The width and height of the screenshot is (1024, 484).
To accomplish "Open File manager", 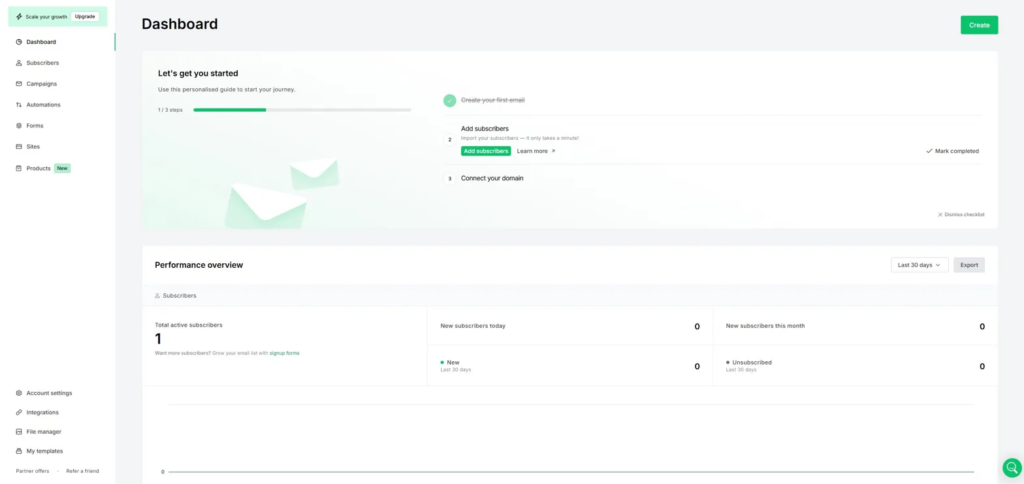I will pyautogui.click(x=44, y=432).
